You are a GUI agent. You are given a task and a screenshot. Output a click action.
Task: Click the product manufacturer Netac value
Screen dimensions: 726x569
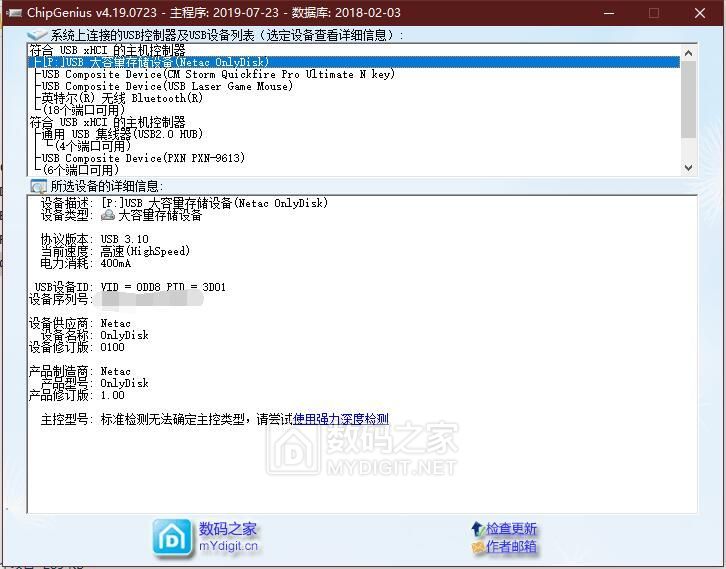[116, 371]
